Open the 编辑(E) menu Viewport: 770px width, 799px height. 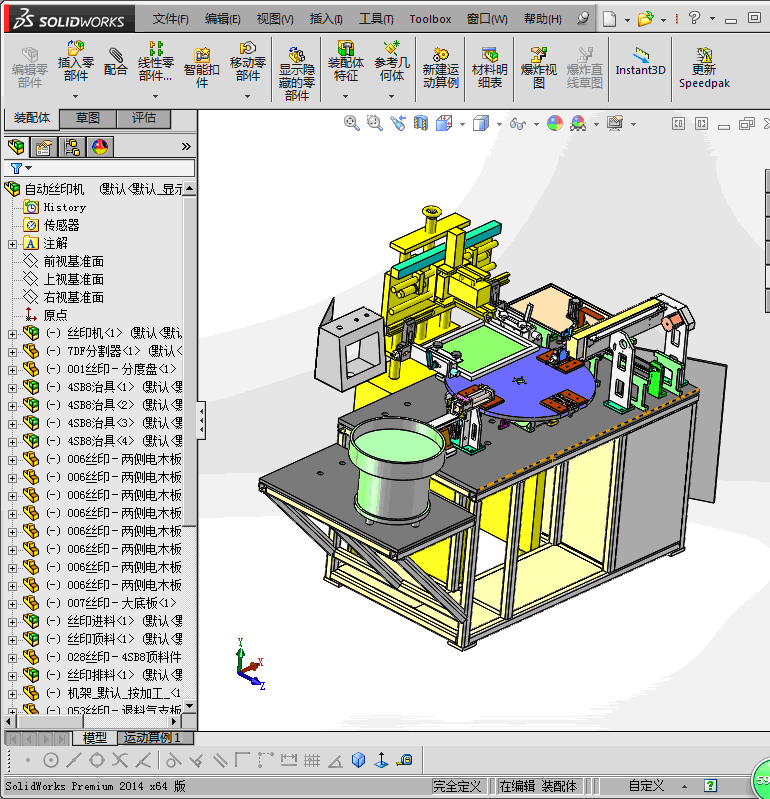tap(223, 19)
